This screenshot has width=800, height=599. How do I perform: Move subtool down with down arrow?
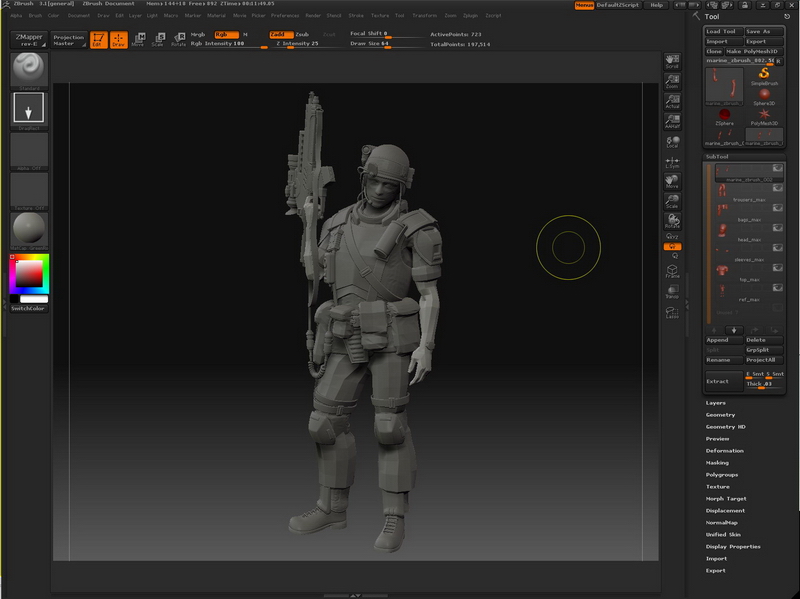point(734,330)
